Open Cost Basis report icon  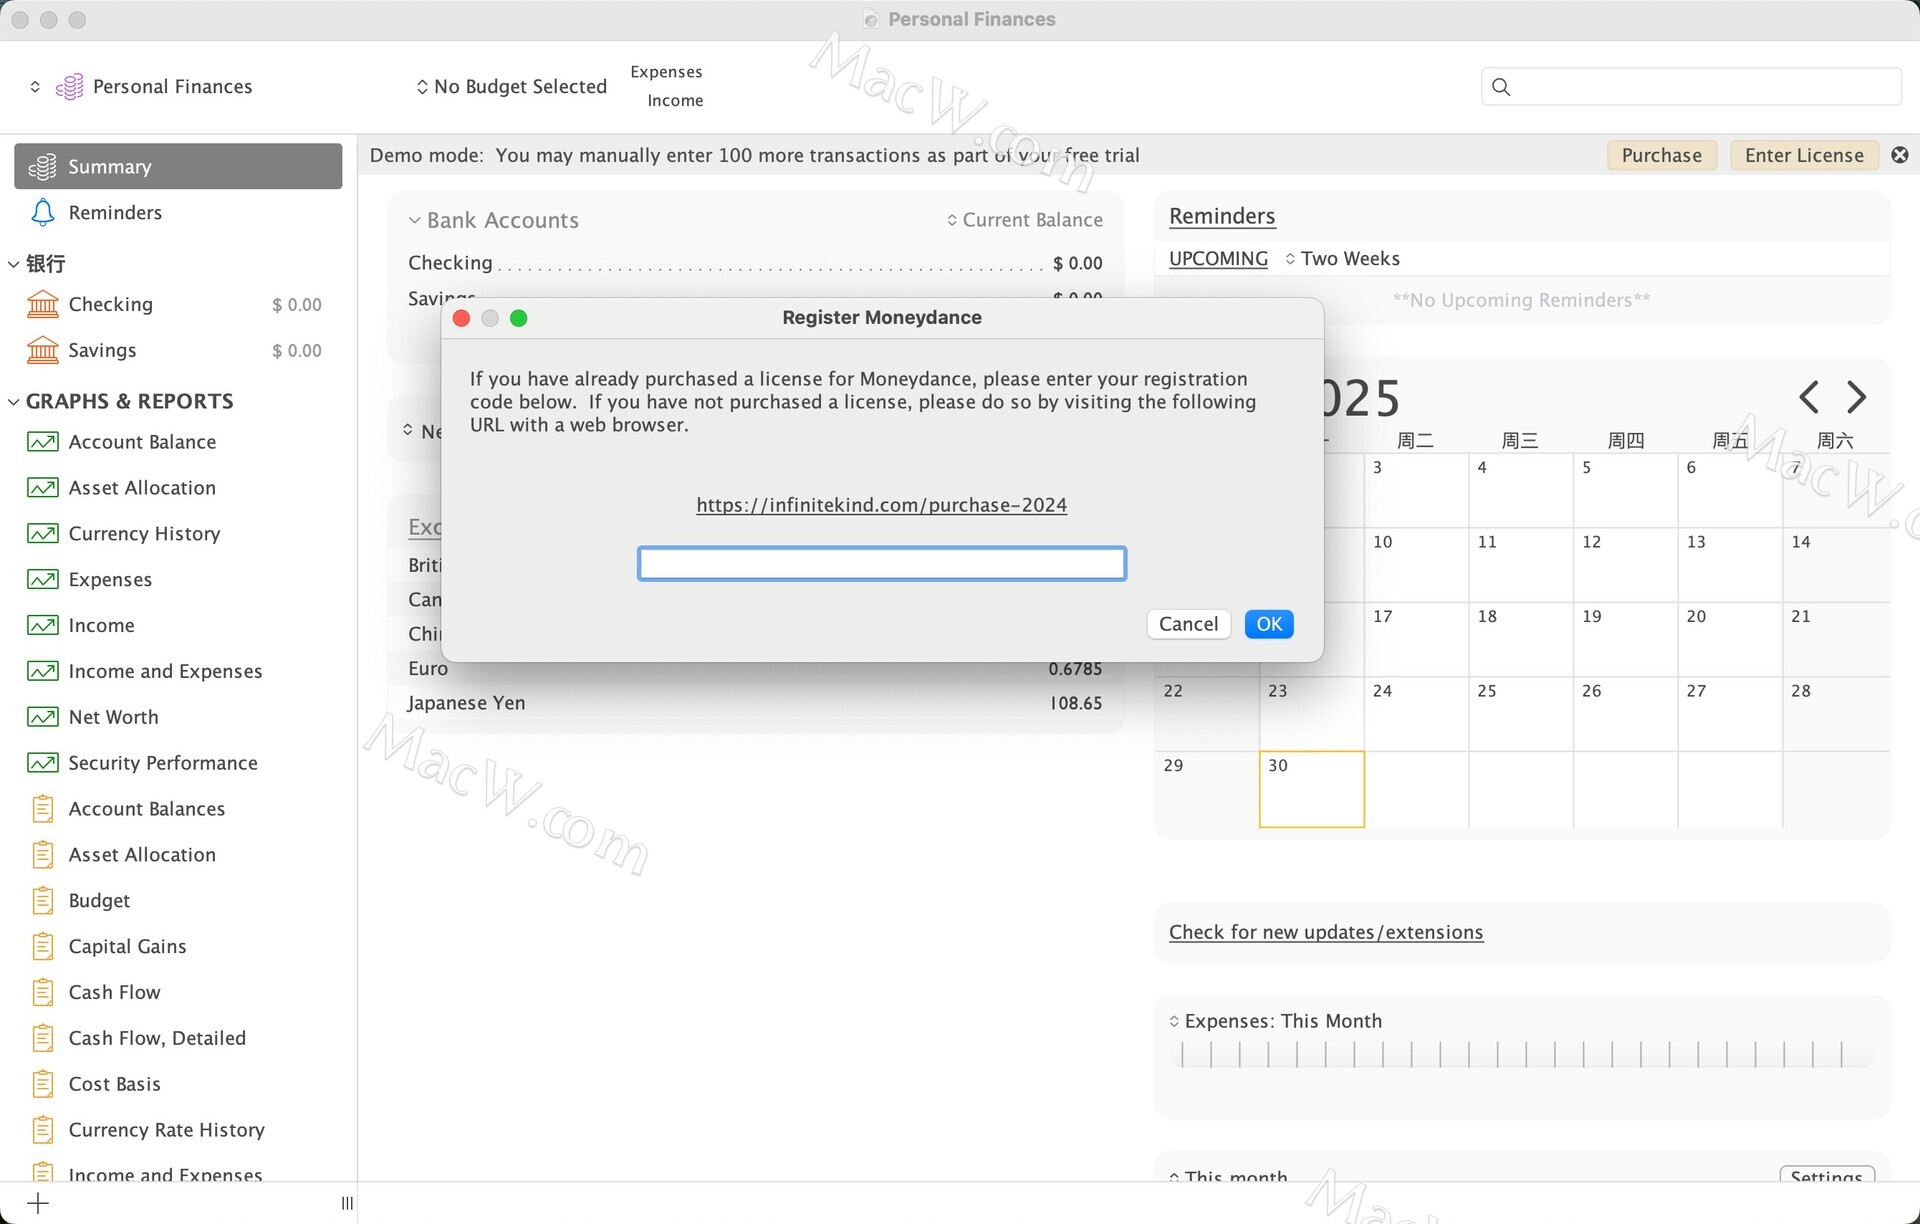42,1084
